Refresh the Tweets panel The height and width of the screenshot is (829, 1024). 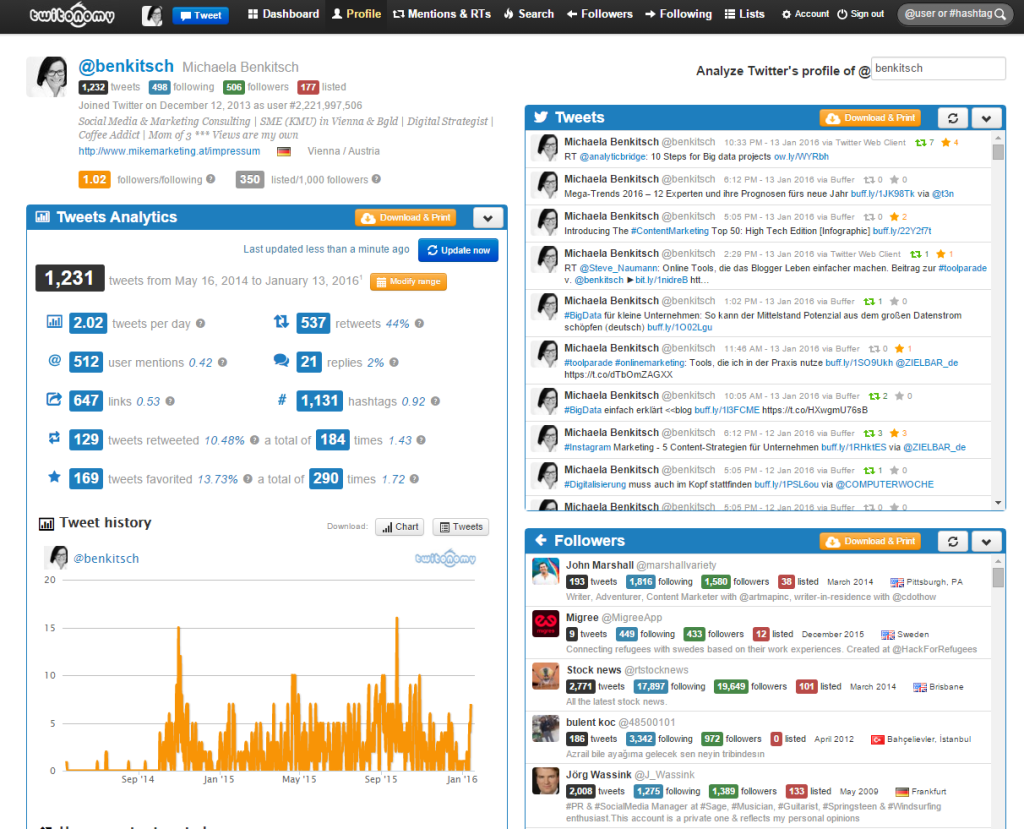(x=953, y=118)
